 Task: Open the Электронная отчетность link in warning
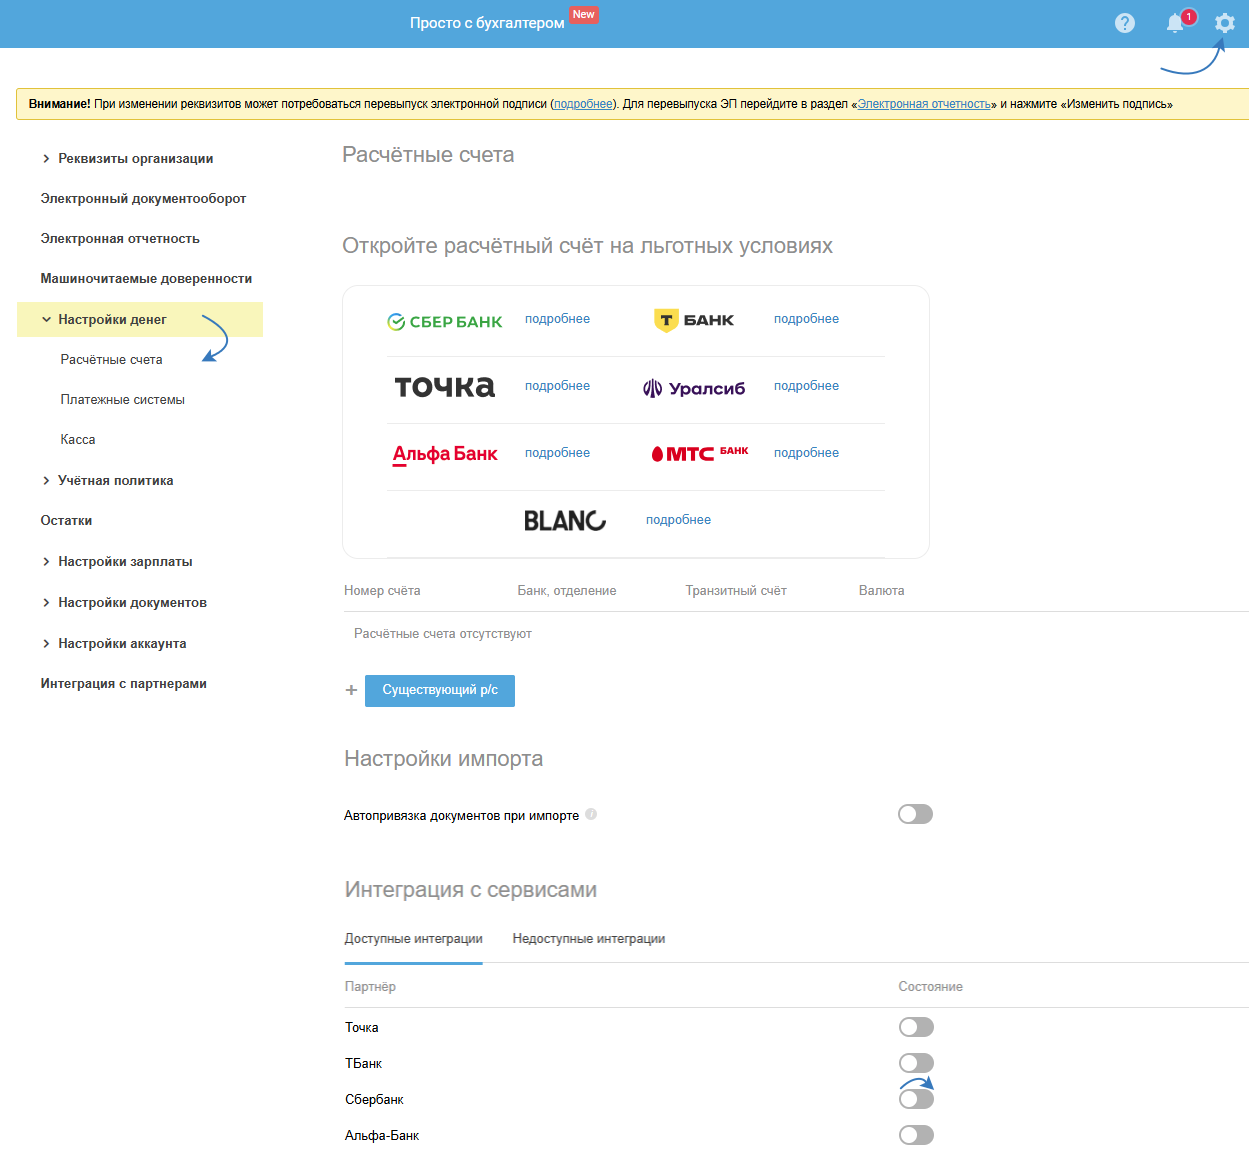(x=924, y=104)
